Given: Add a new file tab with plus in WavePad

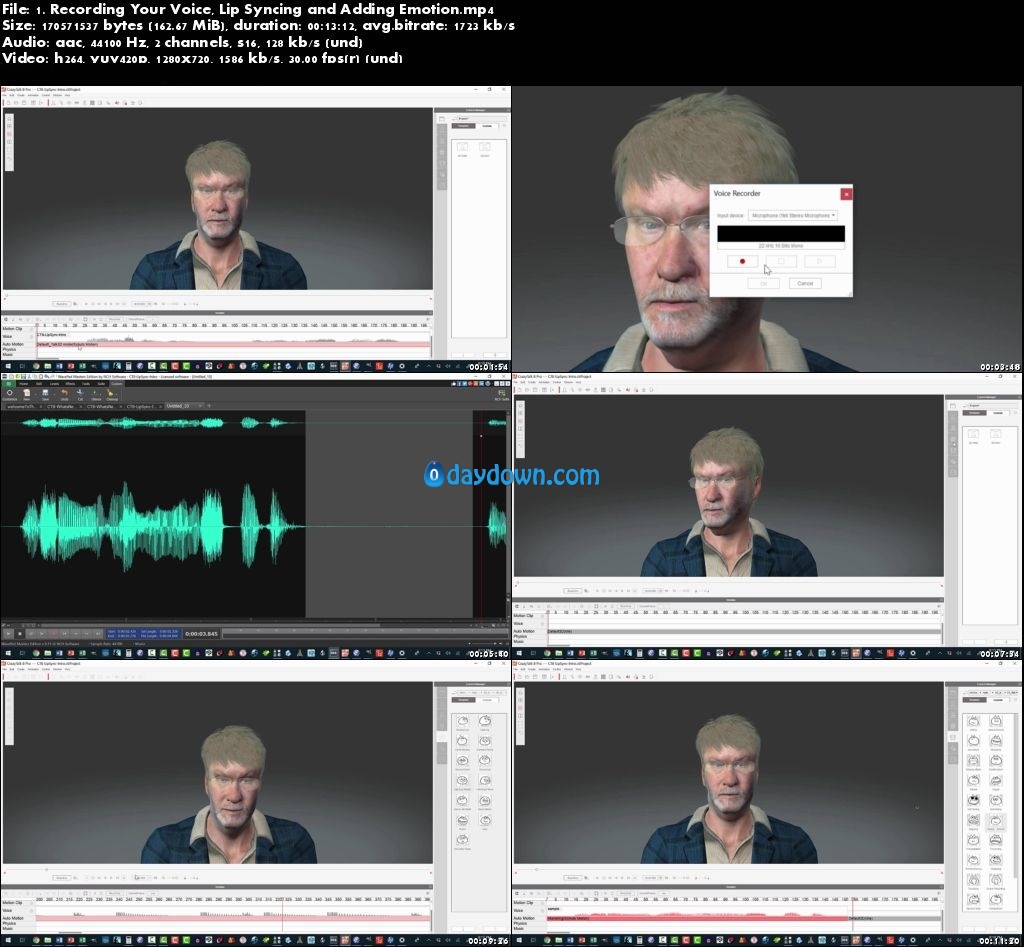Looking at the screenshot, I should tap(209, 406).
